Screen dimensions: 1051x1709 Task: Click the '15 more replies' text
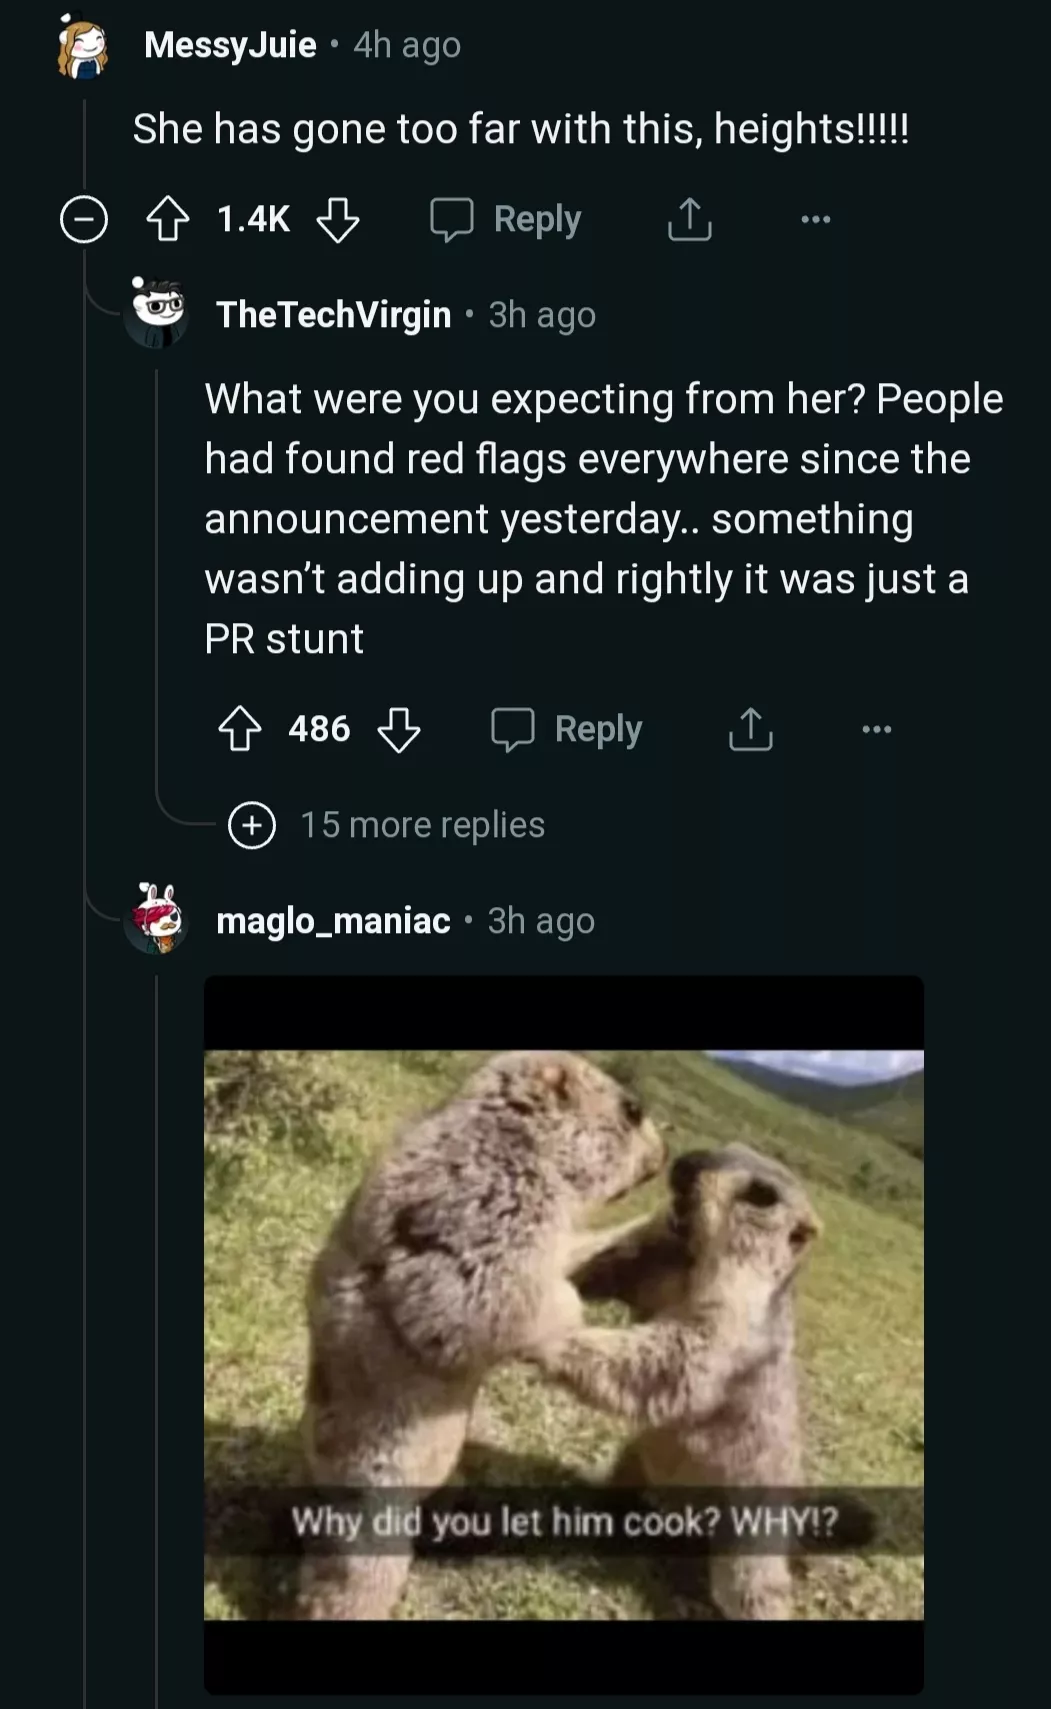tap(423, 825)
